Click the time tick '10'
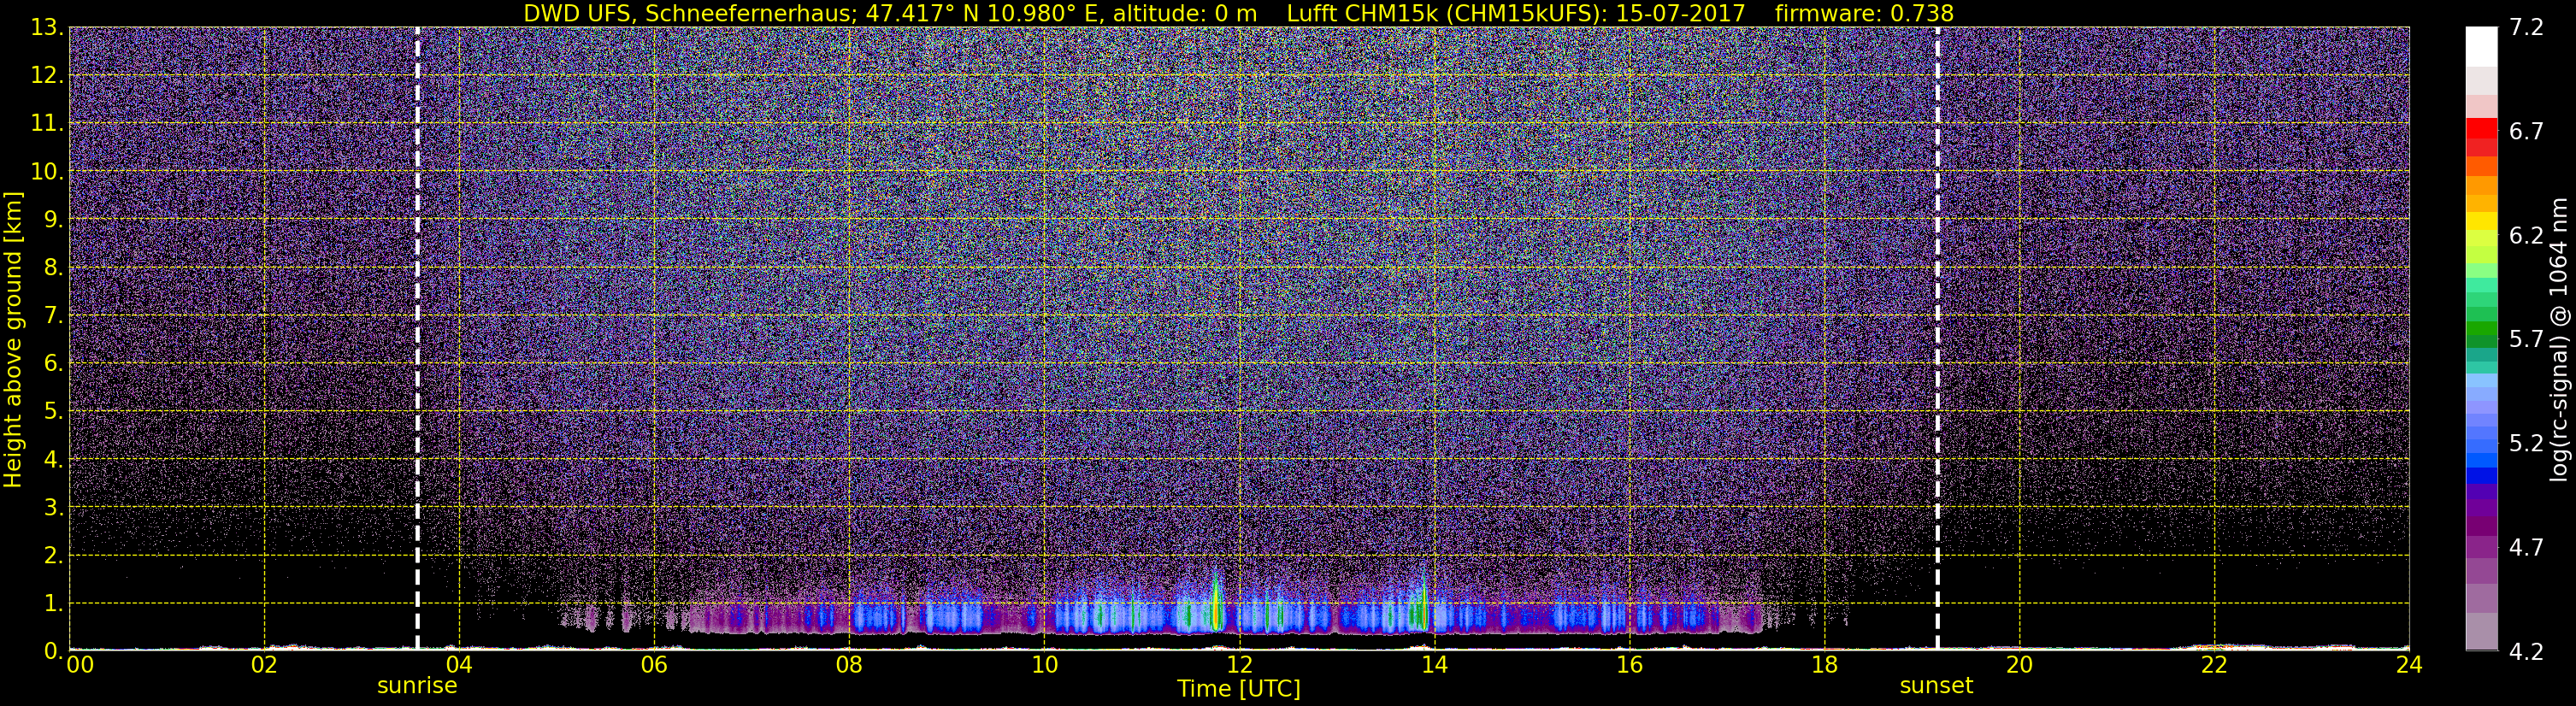2576x706 pixels. (1044, 665)
